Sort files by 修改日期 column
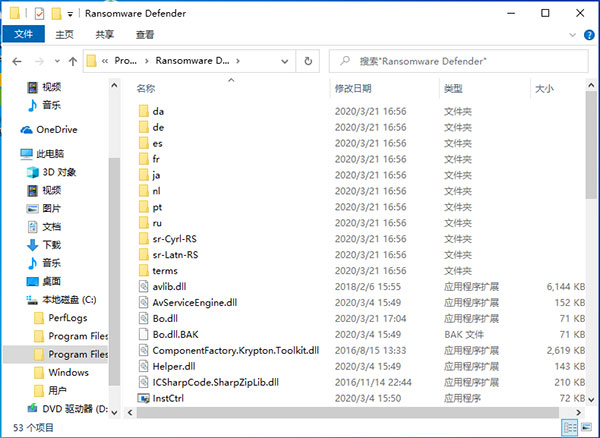600x438 pixels. [x=353, y=89]
